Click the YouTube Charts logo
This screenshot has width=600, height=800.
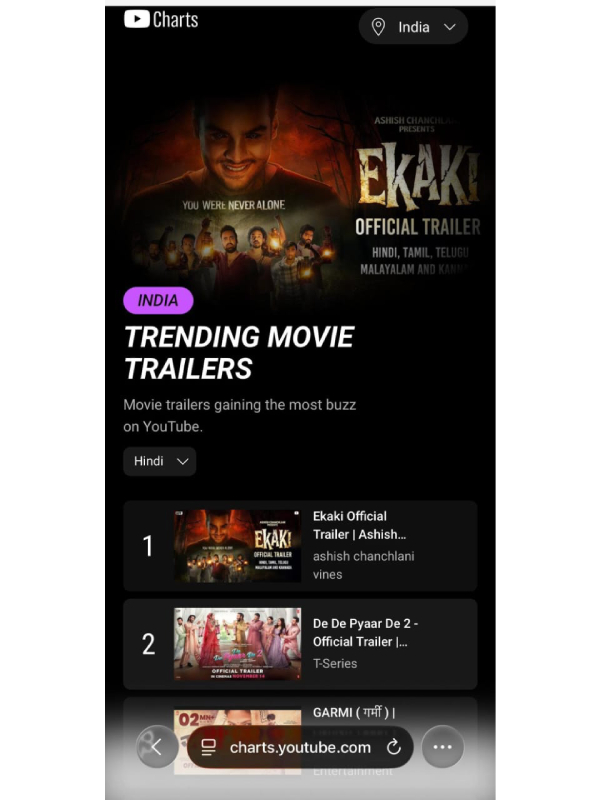(161, 19)
